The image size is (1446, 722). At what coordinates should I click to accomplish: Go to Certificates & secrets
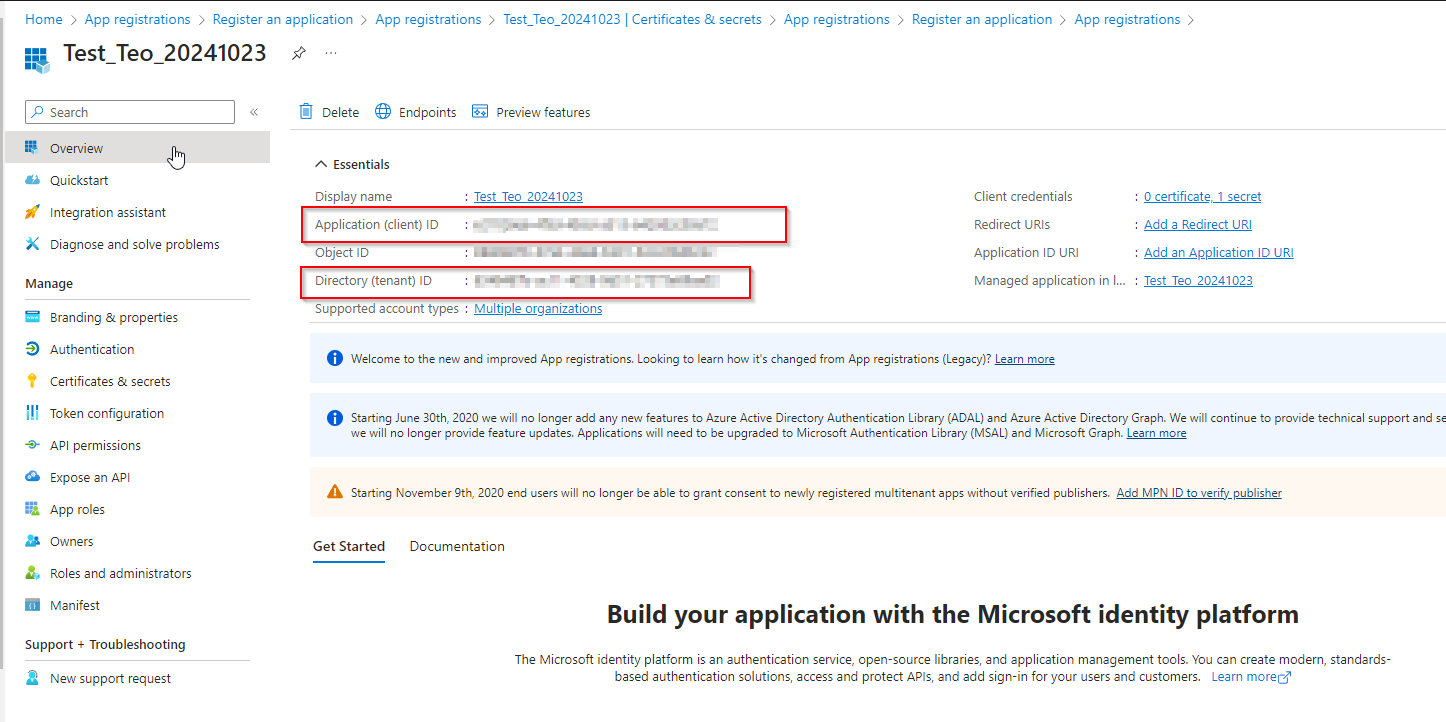point(110,381)
